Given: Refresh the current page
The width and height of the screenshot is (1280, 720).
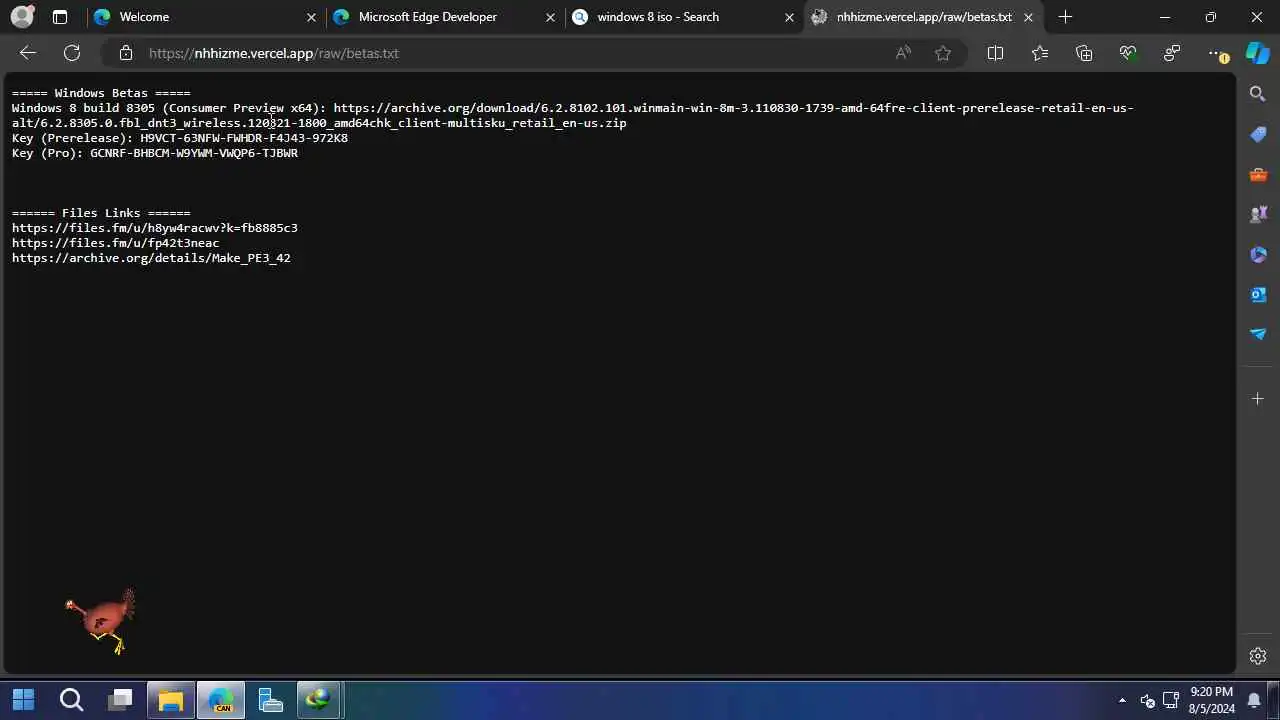Looking at the screenshot, I should pos(72,53).
